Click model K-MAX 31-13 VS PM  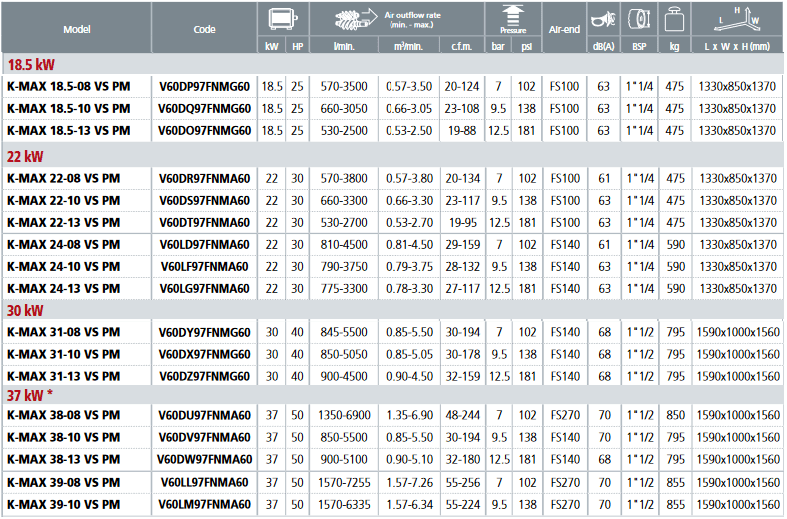pyautogui.click(x=64, y=376)
